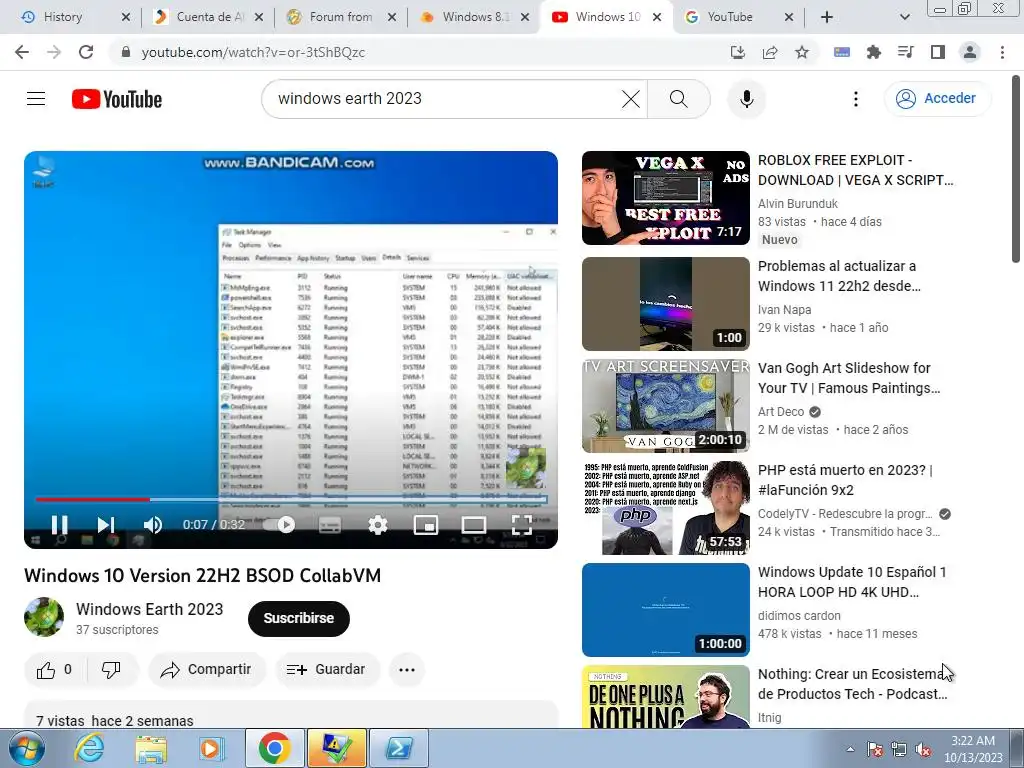
Task: Skip to next video
Action: point(106,524)
